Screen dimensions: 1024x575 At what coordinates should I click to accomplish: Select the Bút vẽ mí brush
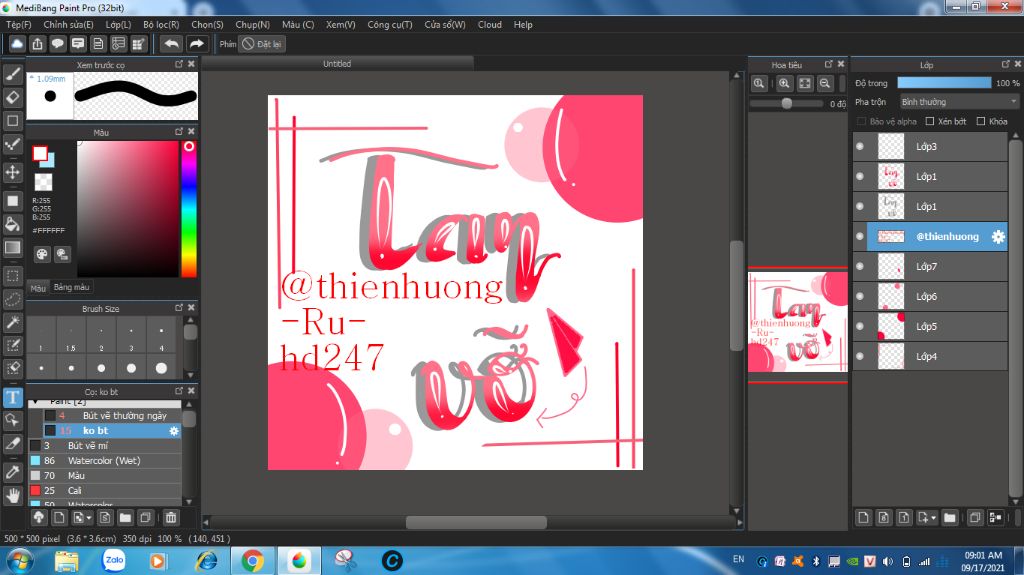[x=104, y=446]
